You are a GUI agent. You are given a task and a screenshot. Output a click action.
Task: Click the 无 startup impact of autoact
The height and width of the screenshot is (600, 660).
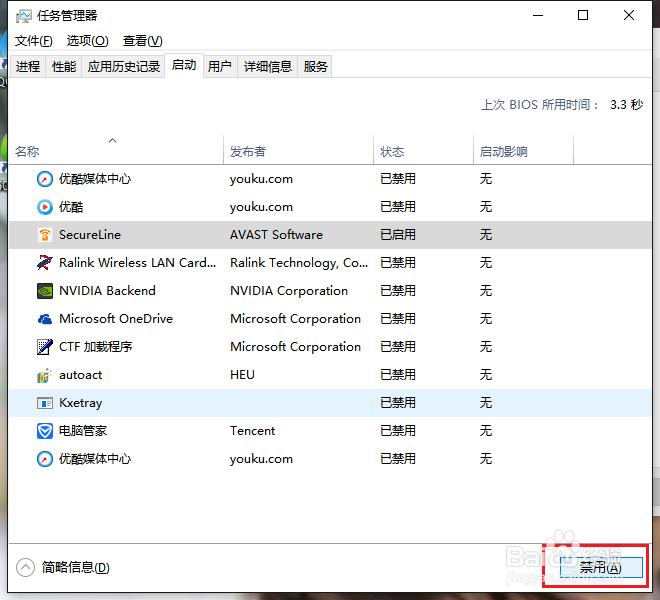486,375
